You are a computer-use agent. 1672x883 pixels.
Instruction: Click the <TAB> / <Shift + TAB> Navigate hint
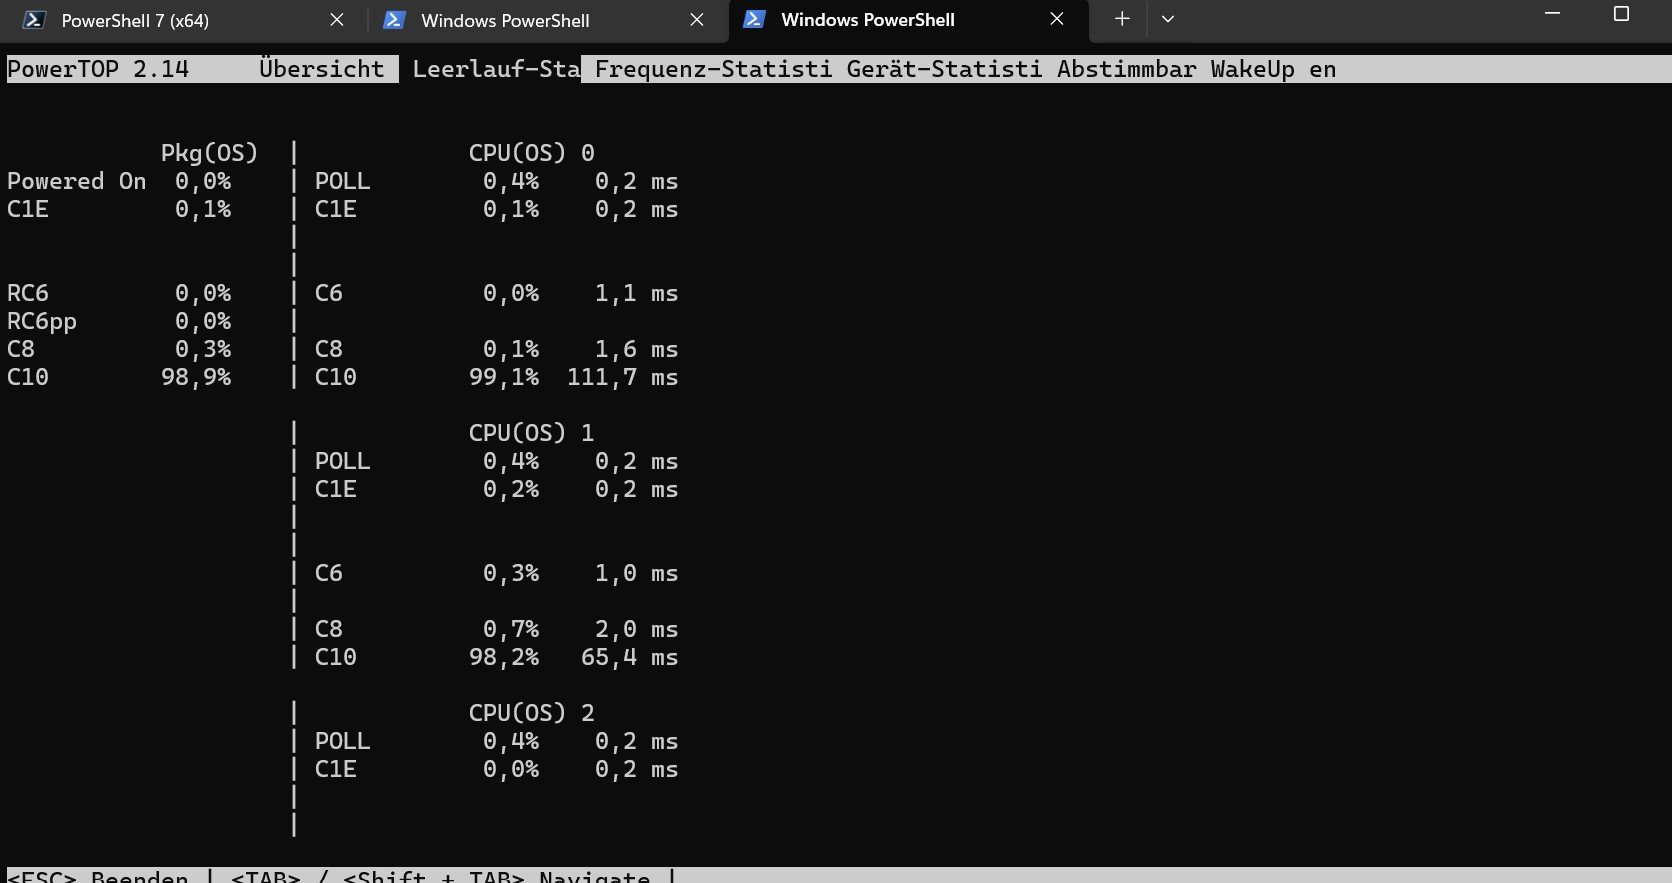point(440,876)
